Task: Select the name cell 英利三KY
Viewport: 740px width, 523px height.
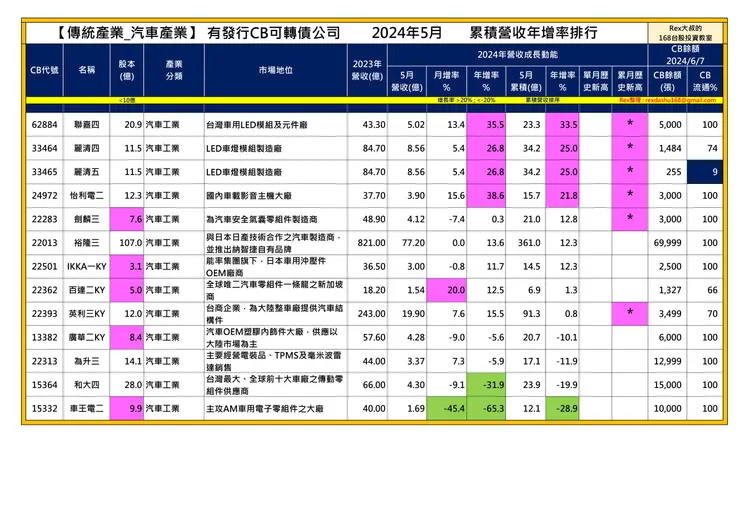Action: click(x=86, y=313)
